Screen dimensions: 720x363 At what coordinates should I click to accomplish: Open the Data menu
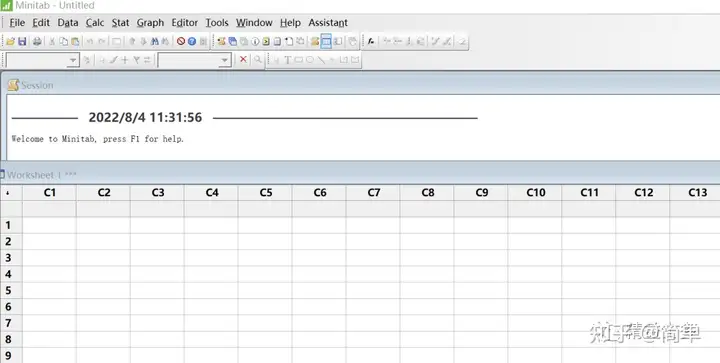click(x=68, y=22)
